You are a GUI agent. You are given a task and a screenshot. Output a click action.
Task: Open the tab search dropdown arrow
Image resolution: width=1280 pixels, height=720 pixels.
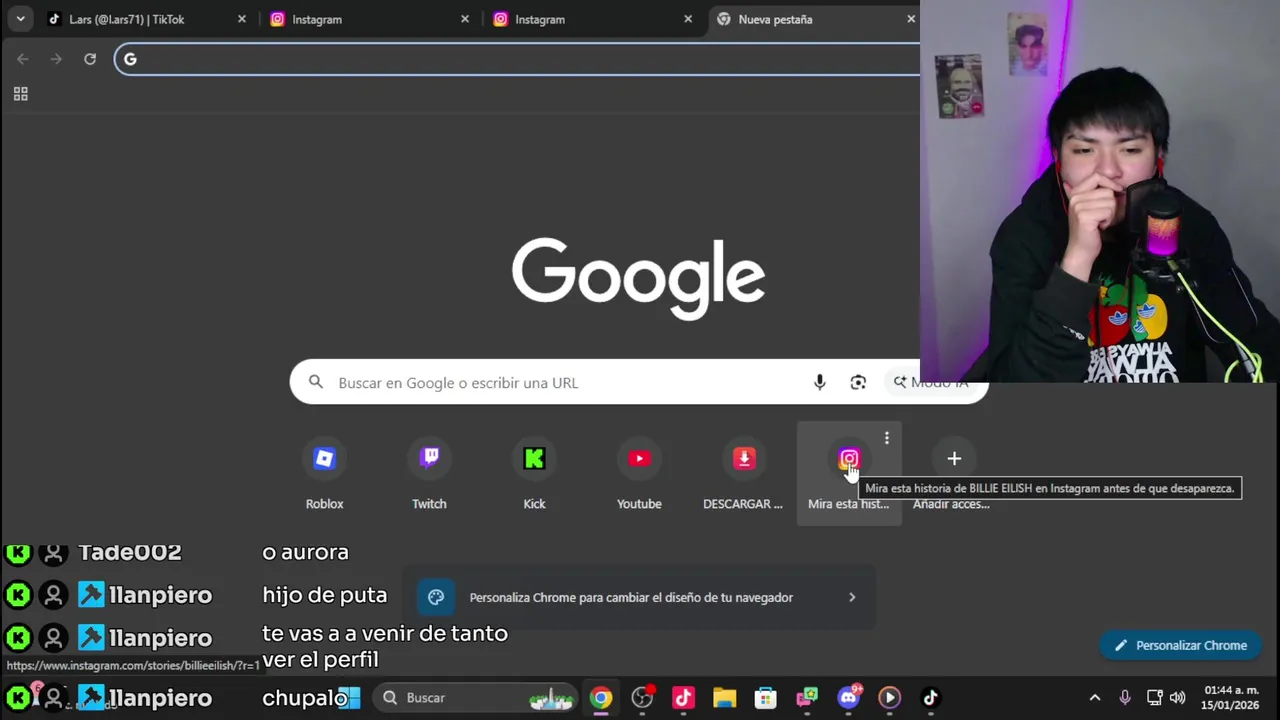(x=20, y=19)
